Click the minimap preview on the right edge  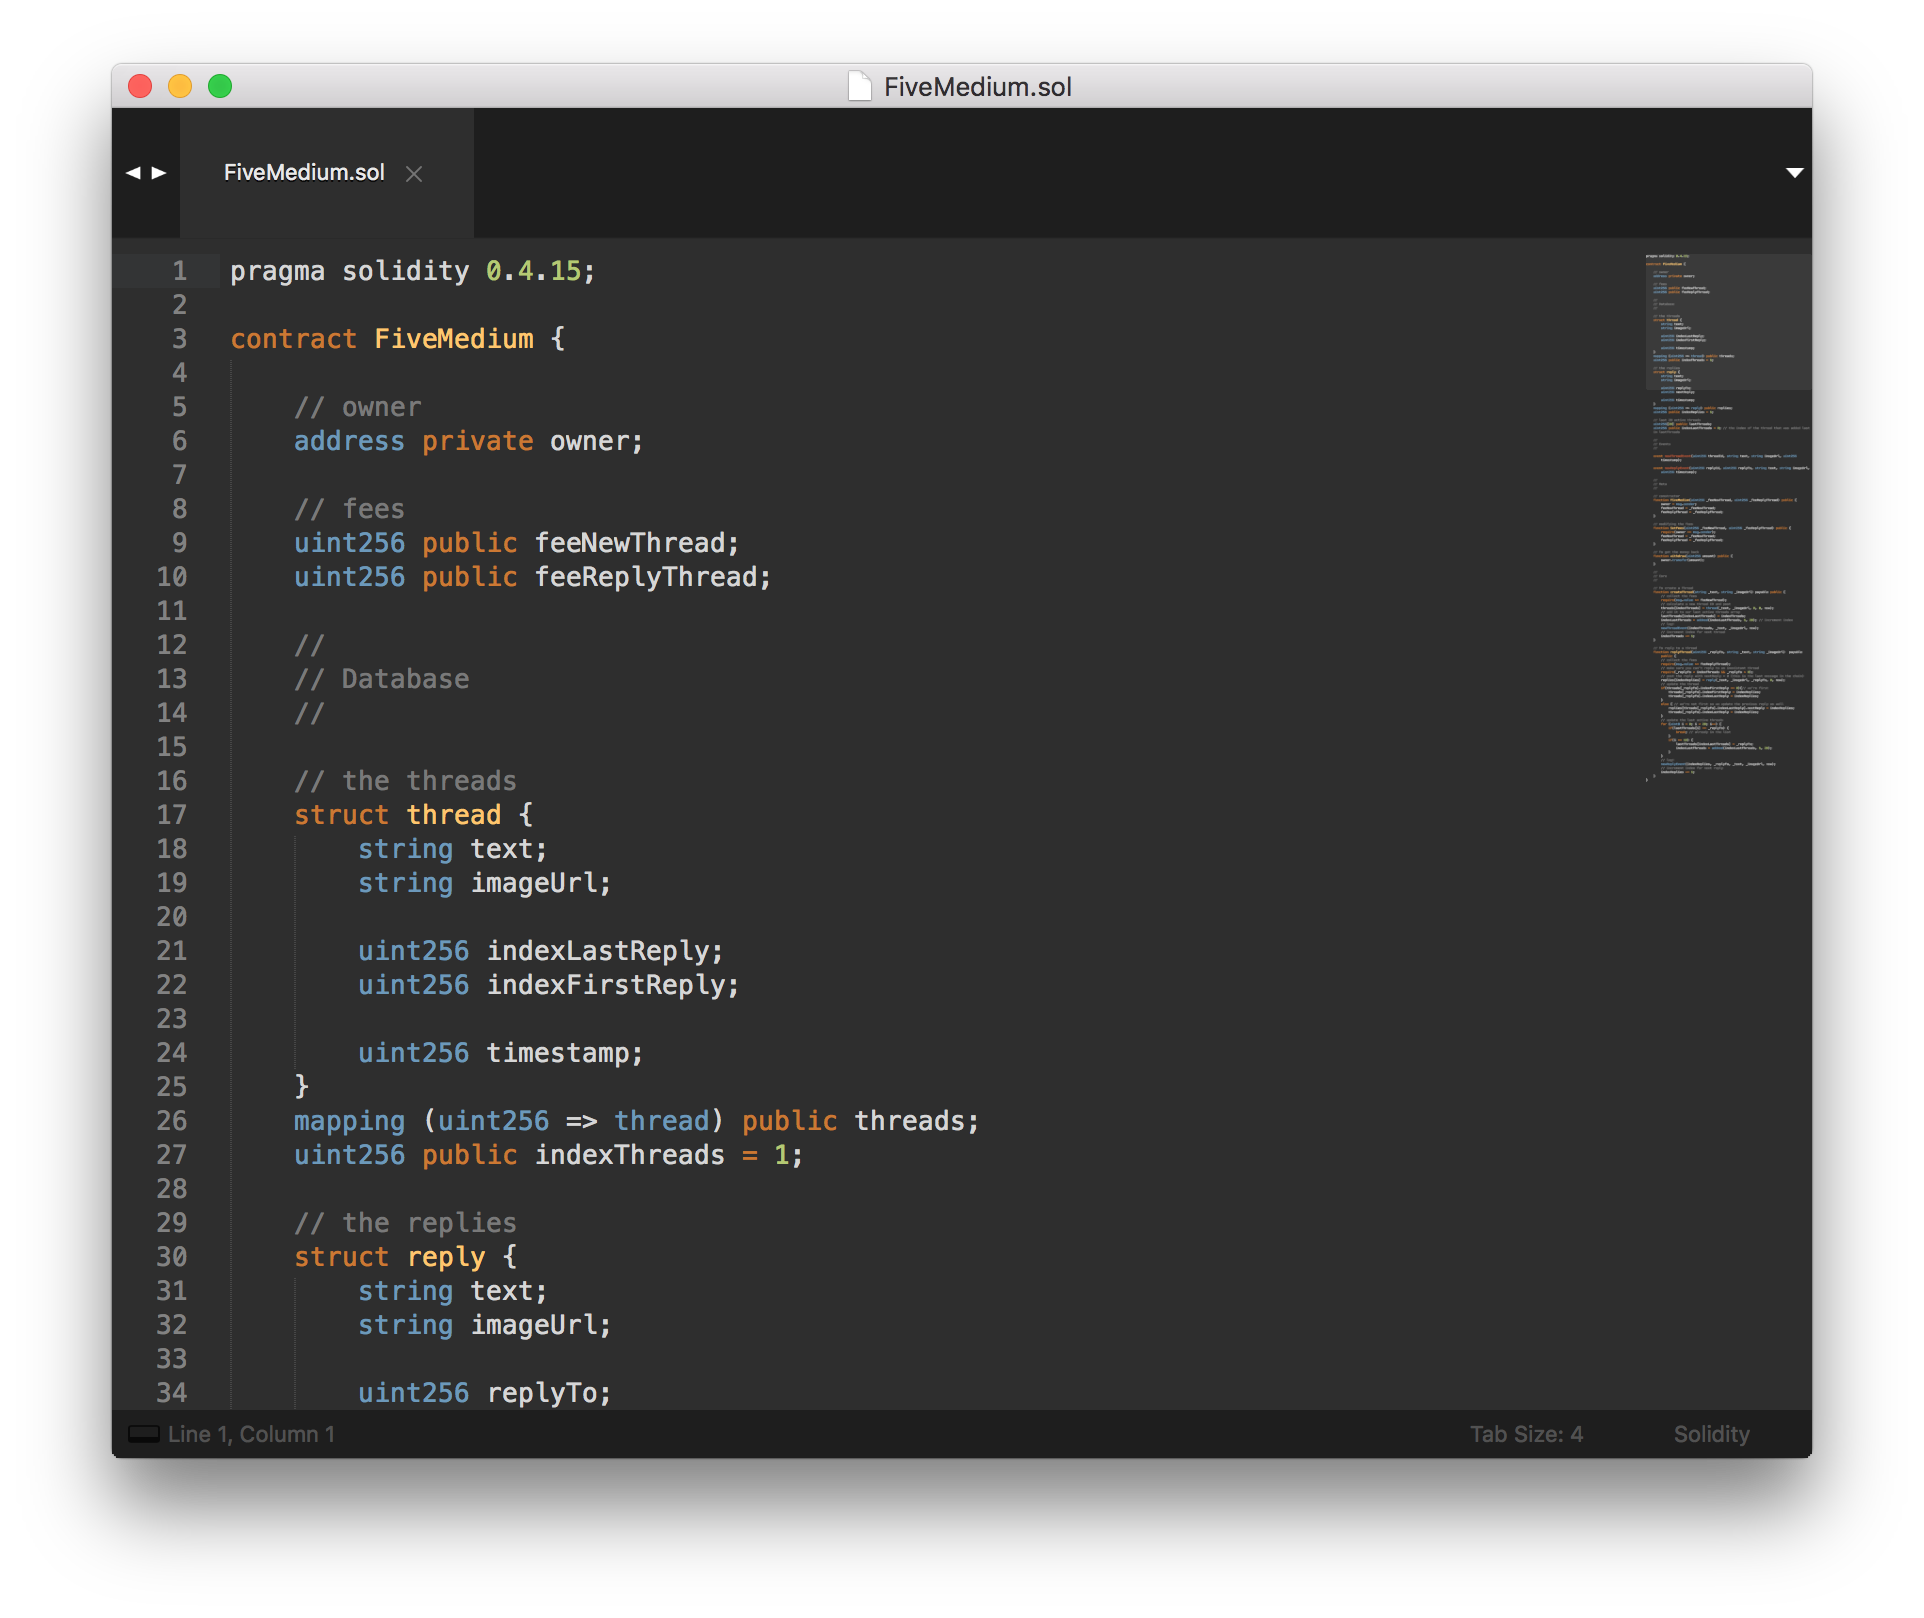[x=1725, y=550]
